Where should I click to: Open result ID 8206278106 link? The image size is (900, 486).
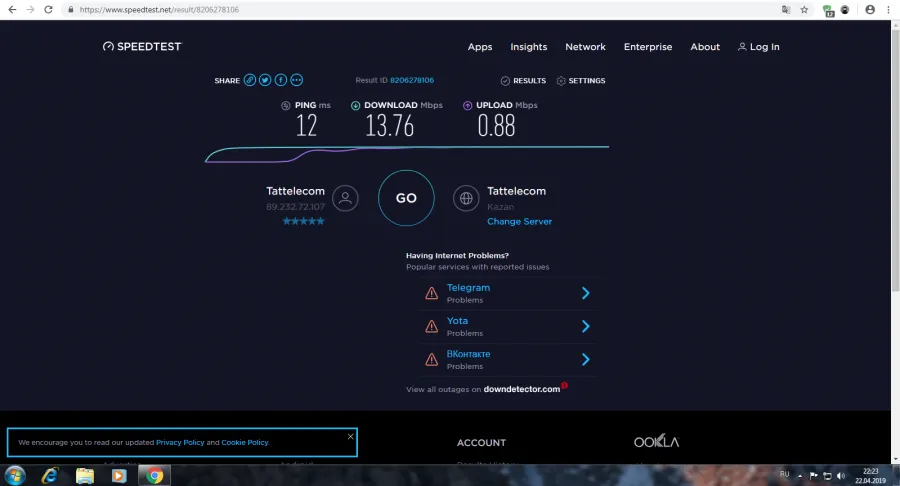(x=412, y=80)
